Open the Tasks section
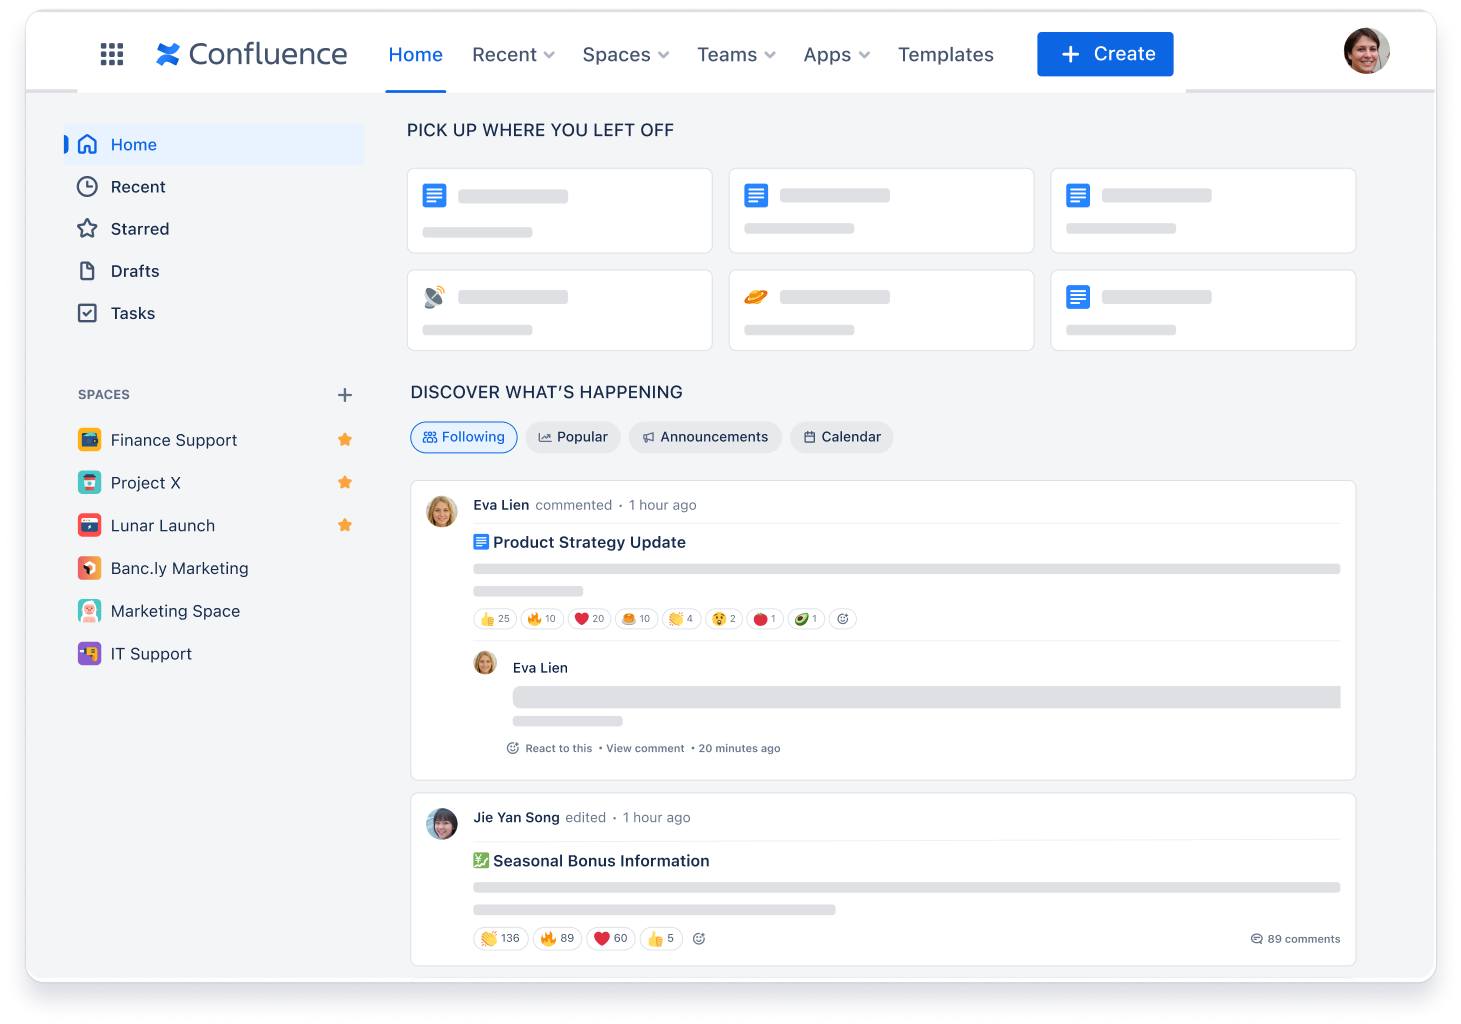Screen dimensions: 1461x1024 tap(132, 313)
